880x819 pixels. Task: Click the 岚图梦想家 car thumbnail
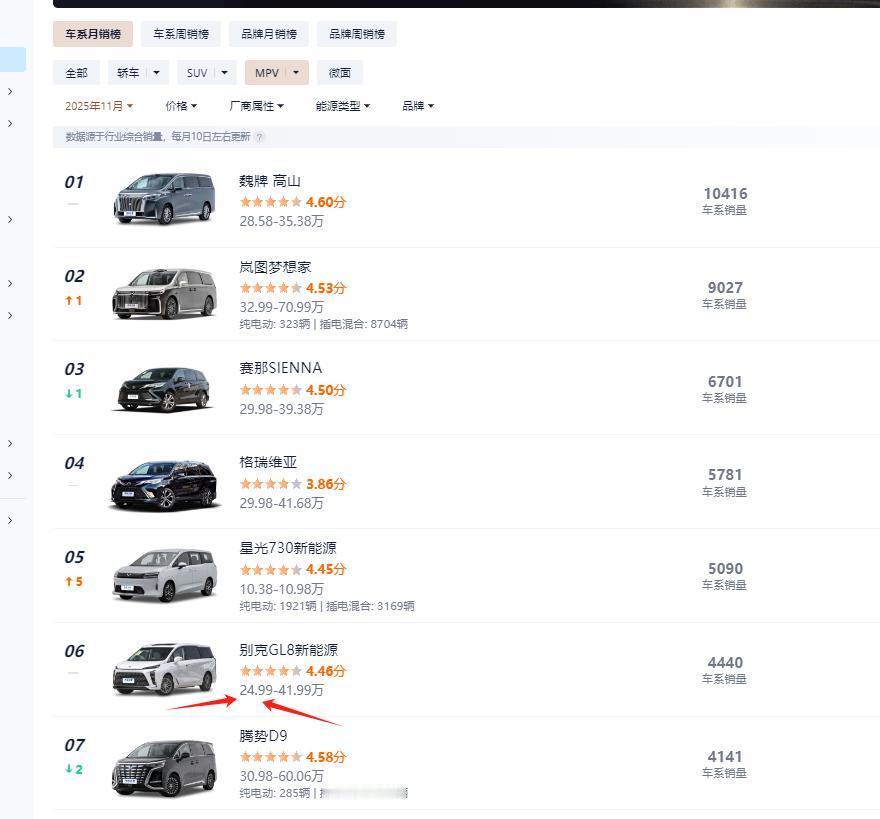click(x=164, y=293)
